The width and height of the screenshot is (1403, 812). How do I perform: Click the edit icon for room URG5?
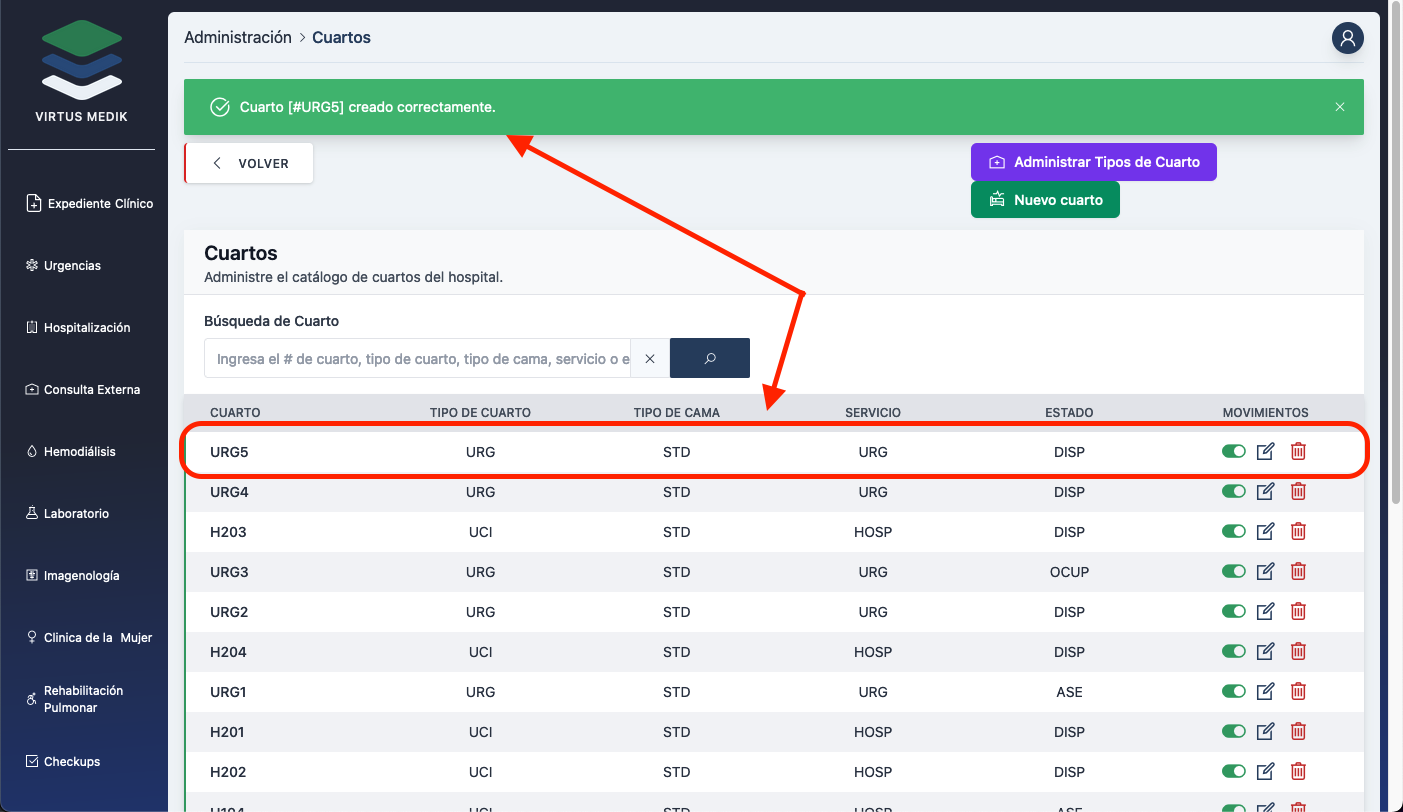point(1265,452)
